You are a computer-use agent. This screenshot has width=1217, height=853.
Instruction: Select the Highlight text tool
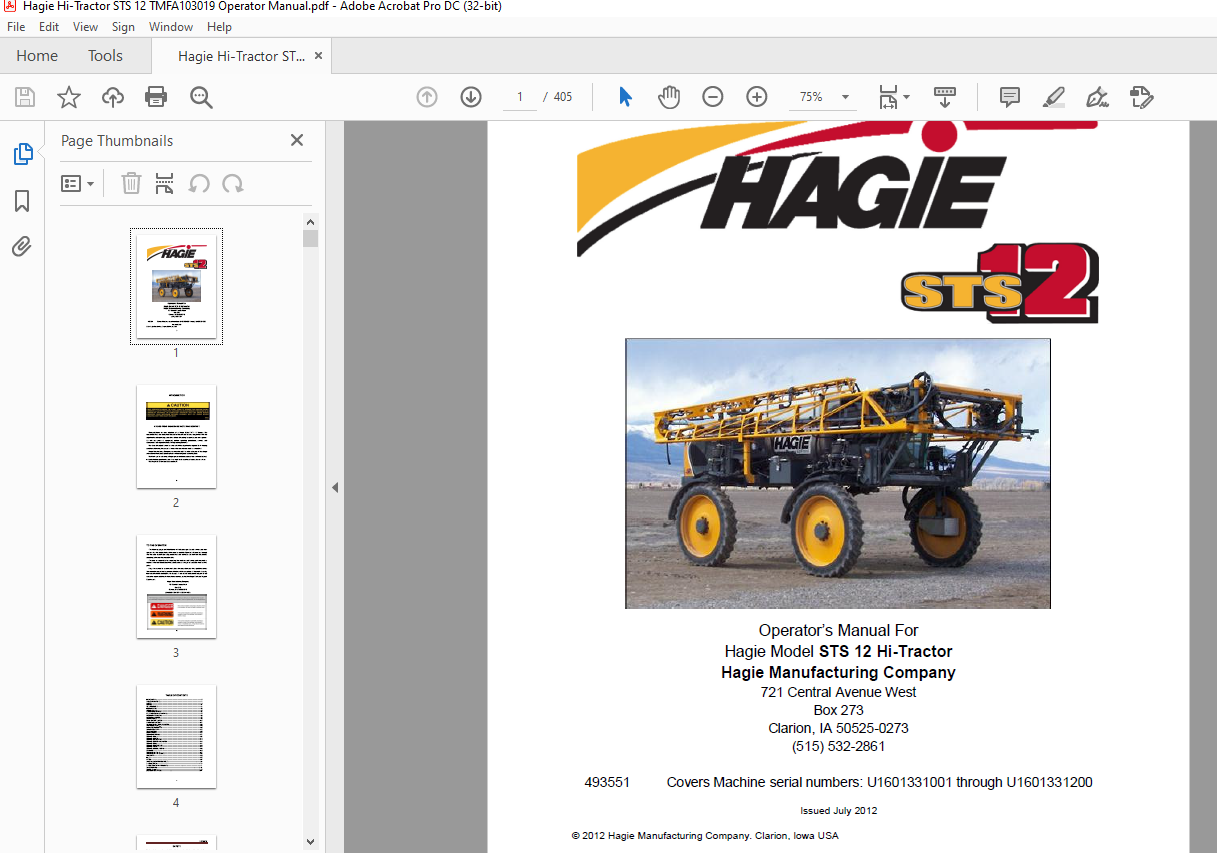pyautogui.click(x=1053, y=97)
